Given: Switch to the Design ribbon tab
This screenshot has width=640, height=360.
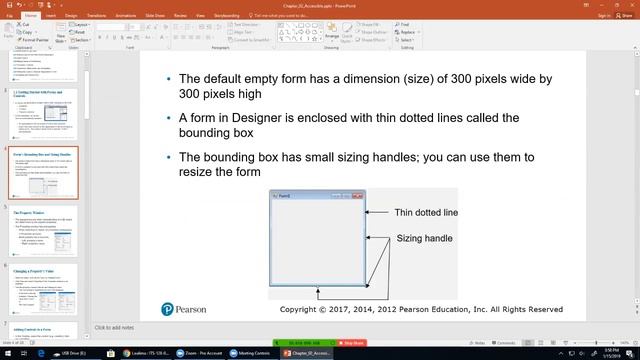Looking at the screenshot, I should coord(71,16).
